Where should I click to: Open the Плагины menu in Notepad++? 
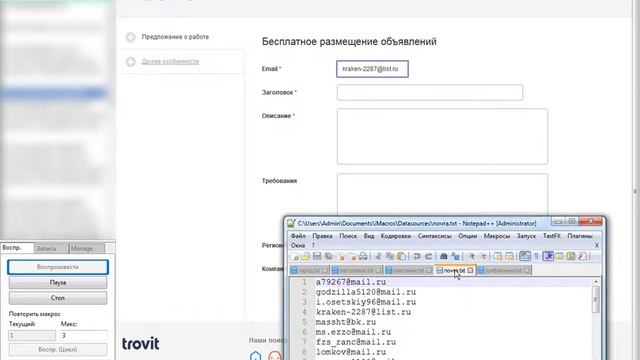tap(580, 236)
